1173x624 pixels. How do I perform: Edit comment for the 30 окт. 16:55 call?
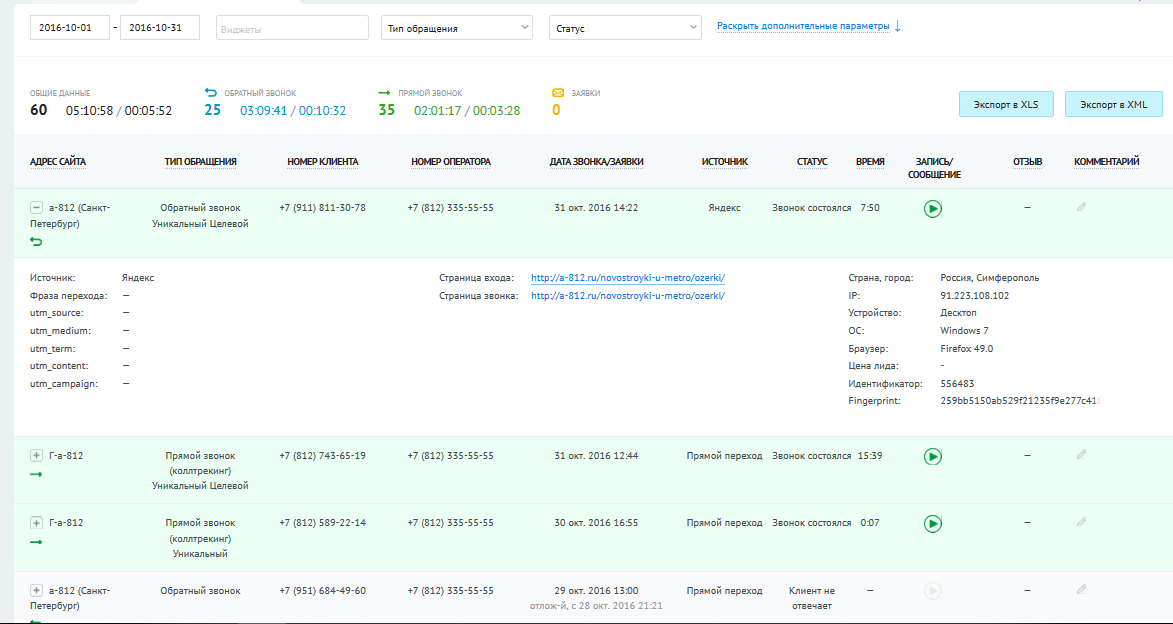click(1081, 522)
